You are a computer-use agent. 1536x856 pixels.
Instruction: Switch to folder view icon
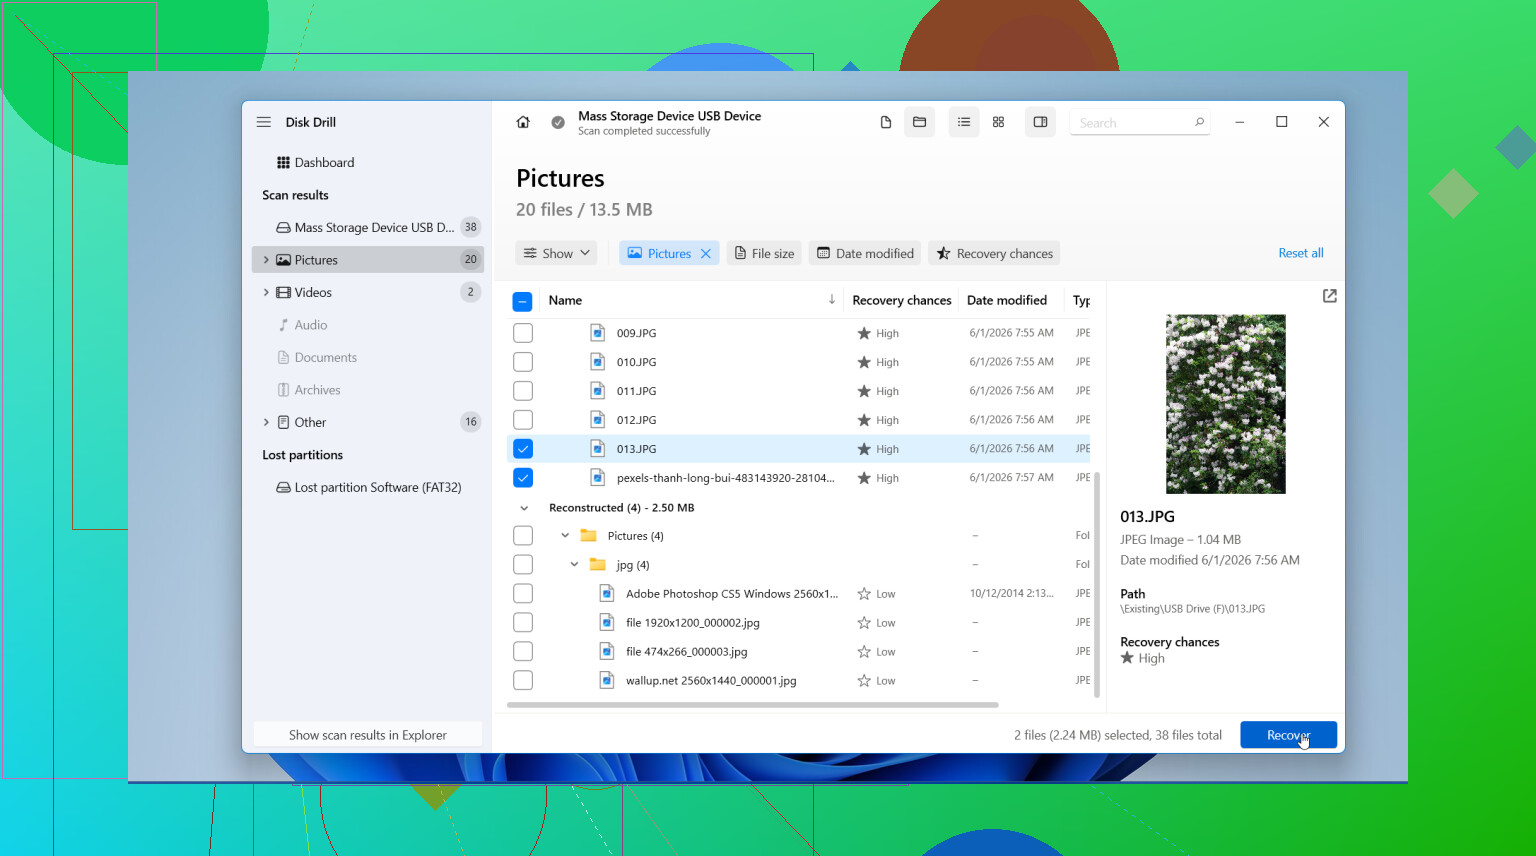click(x=920, y=122)
